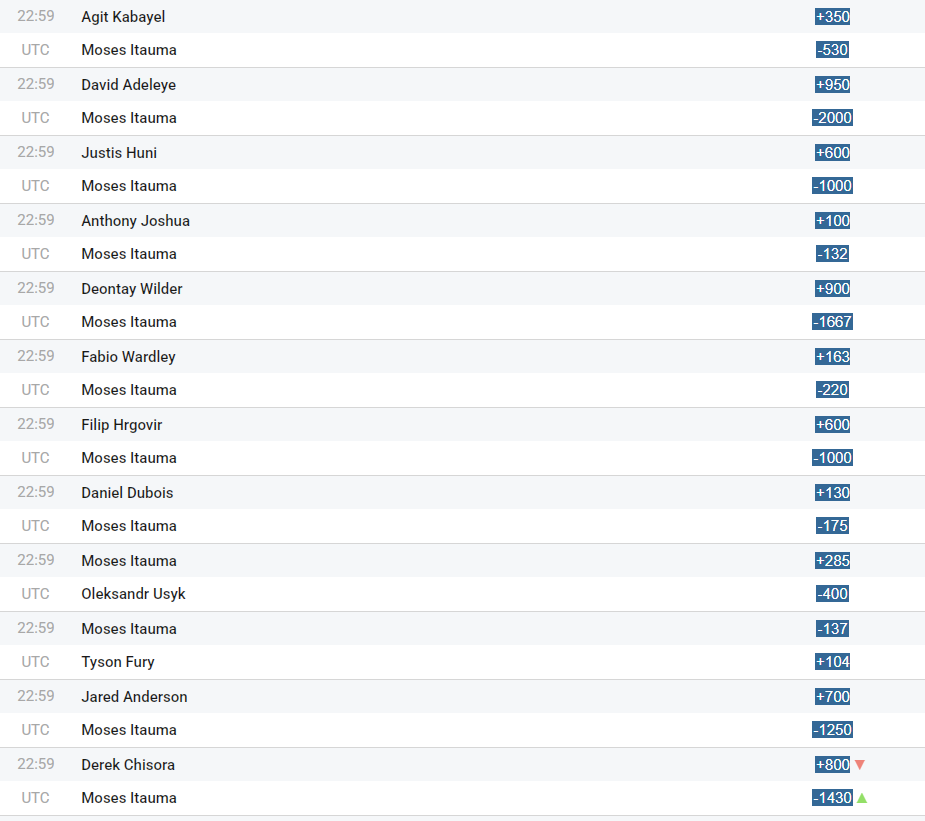Click the Tyson Fury name
The width and height of the screenshot is (925, 821).
[118, 662]
